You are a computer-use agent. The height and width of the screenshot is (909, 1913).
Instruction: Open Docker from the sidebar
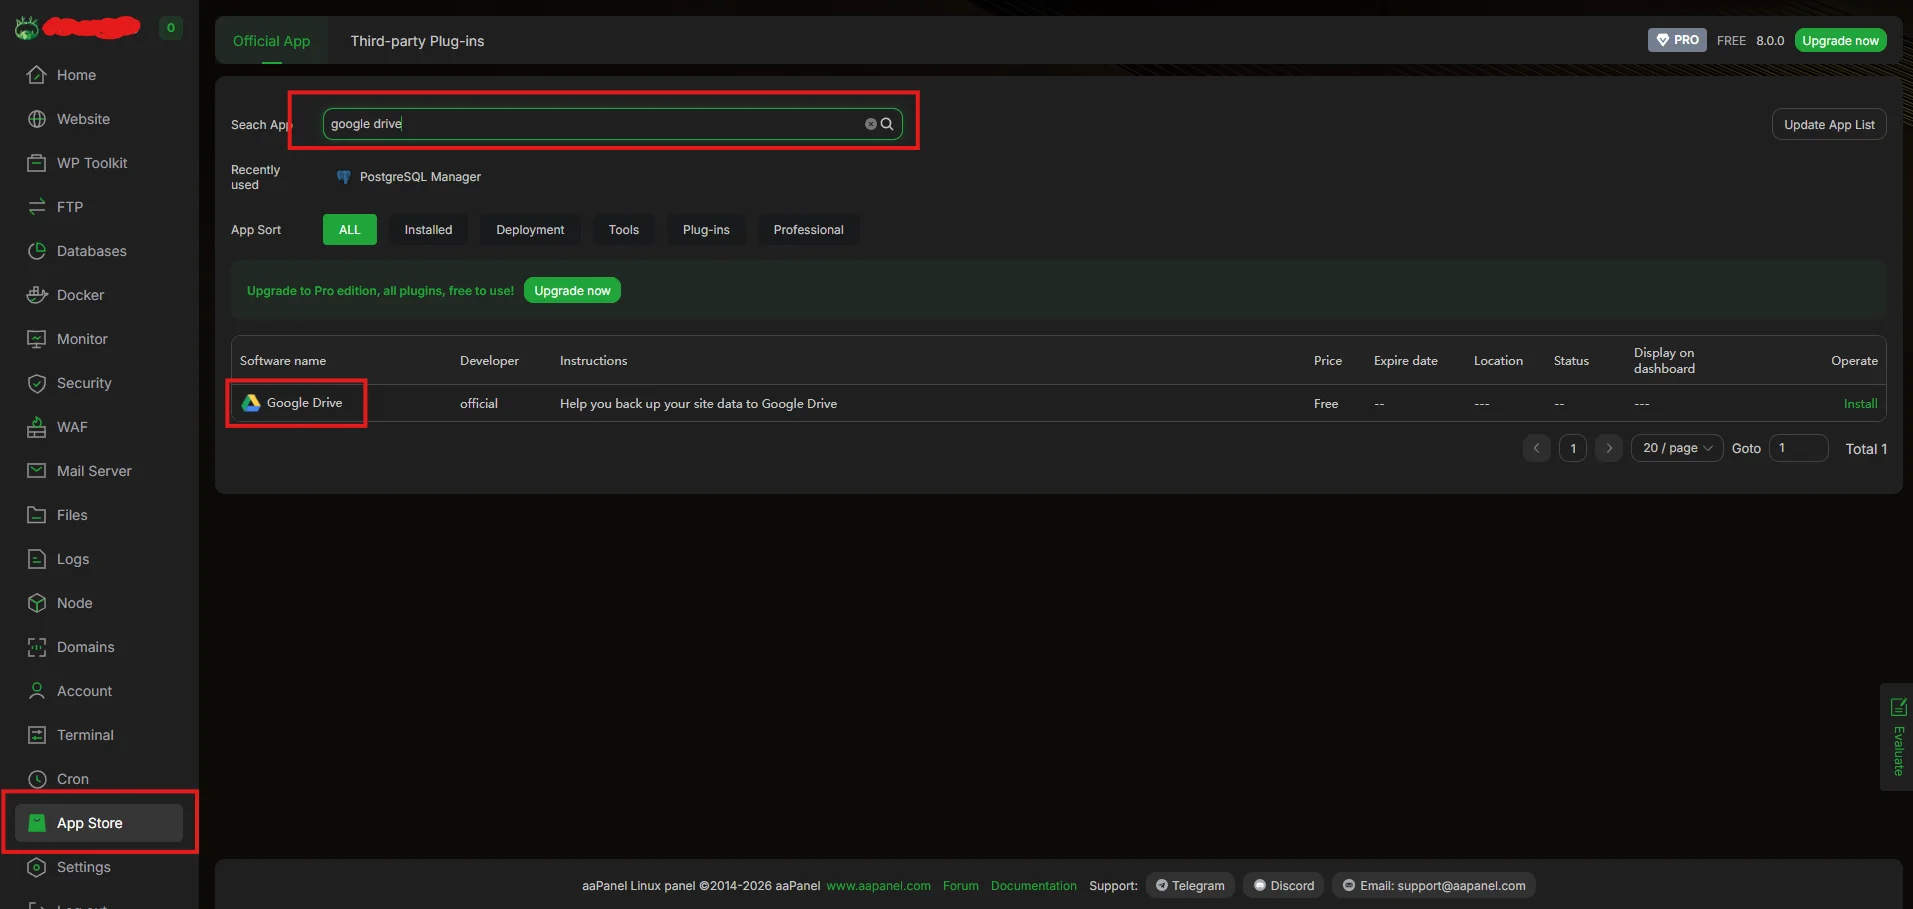(80, 295)
